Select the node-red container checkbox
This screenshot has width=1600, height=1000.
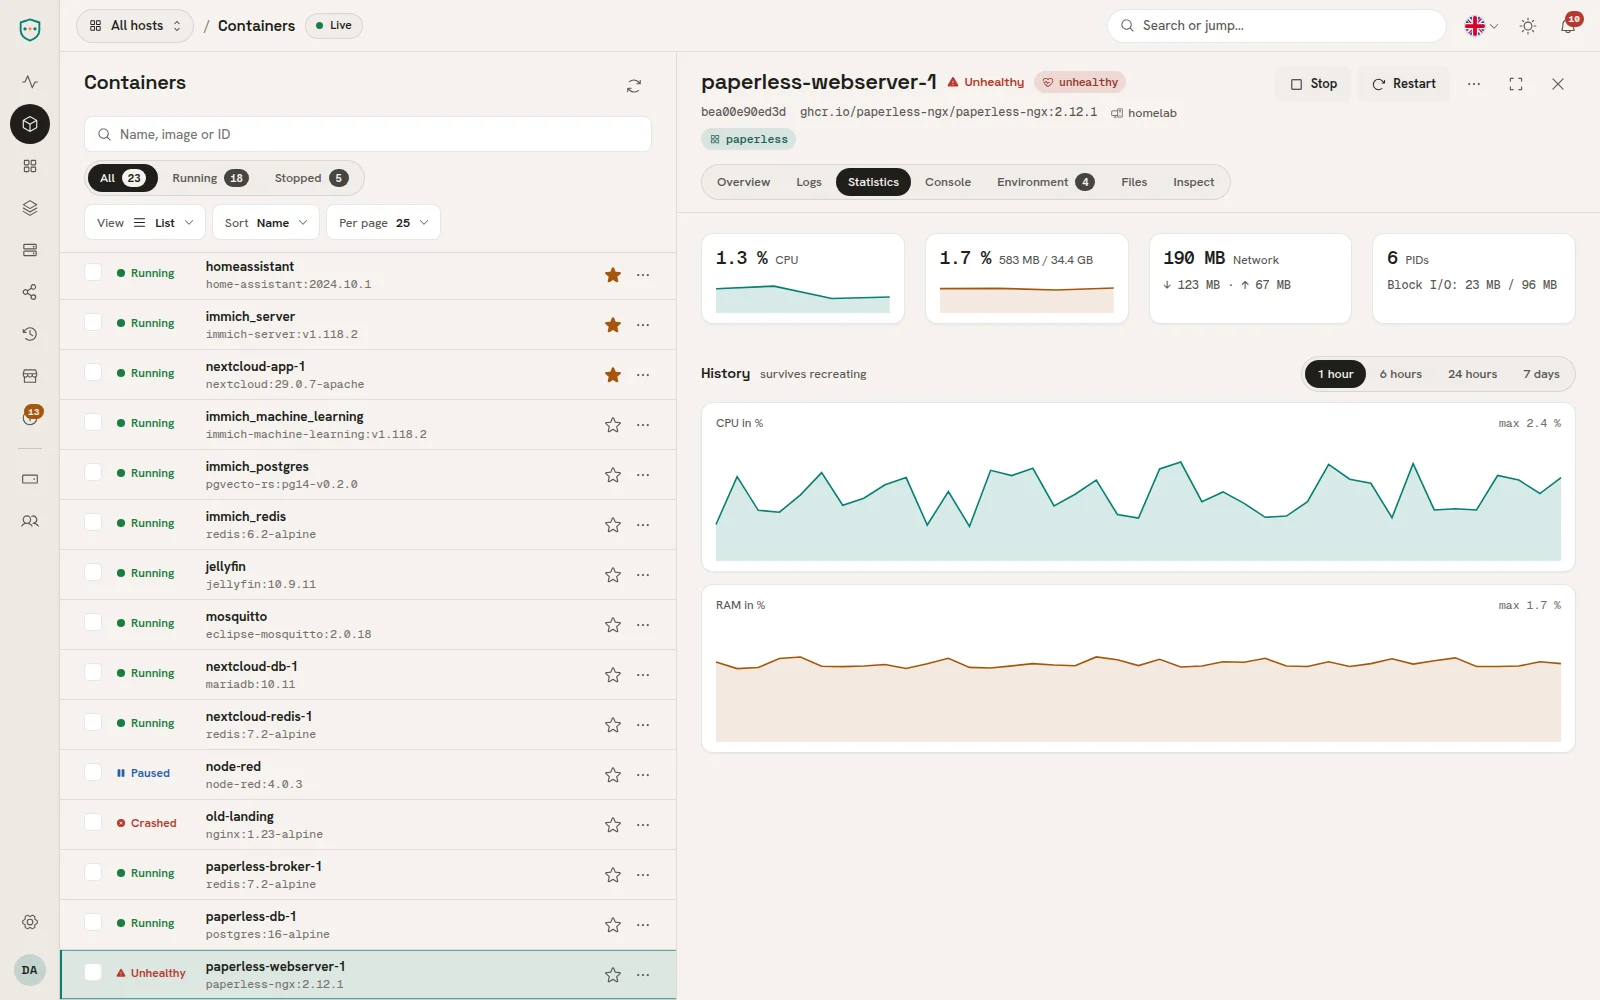(x=93, y=772)
